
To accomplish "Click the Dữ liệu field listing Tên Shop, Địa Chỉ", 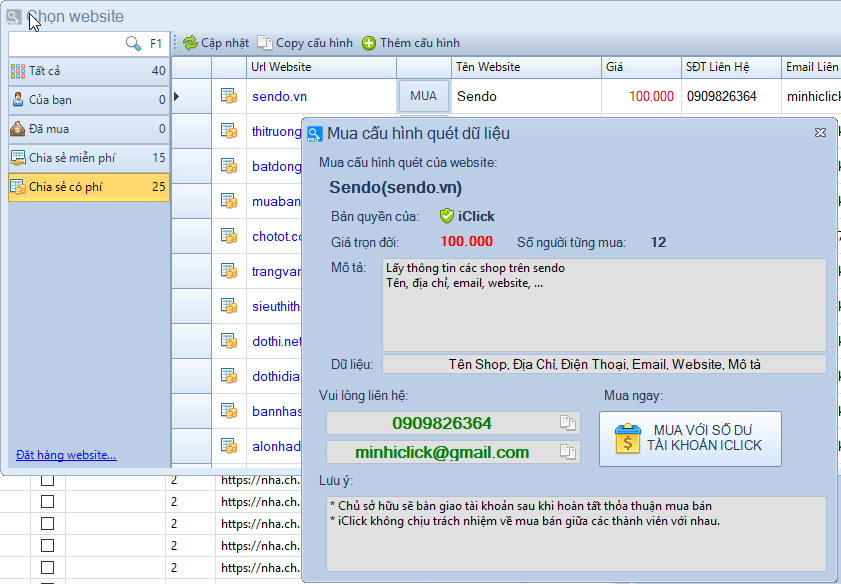I will click(x=604, y=364).
